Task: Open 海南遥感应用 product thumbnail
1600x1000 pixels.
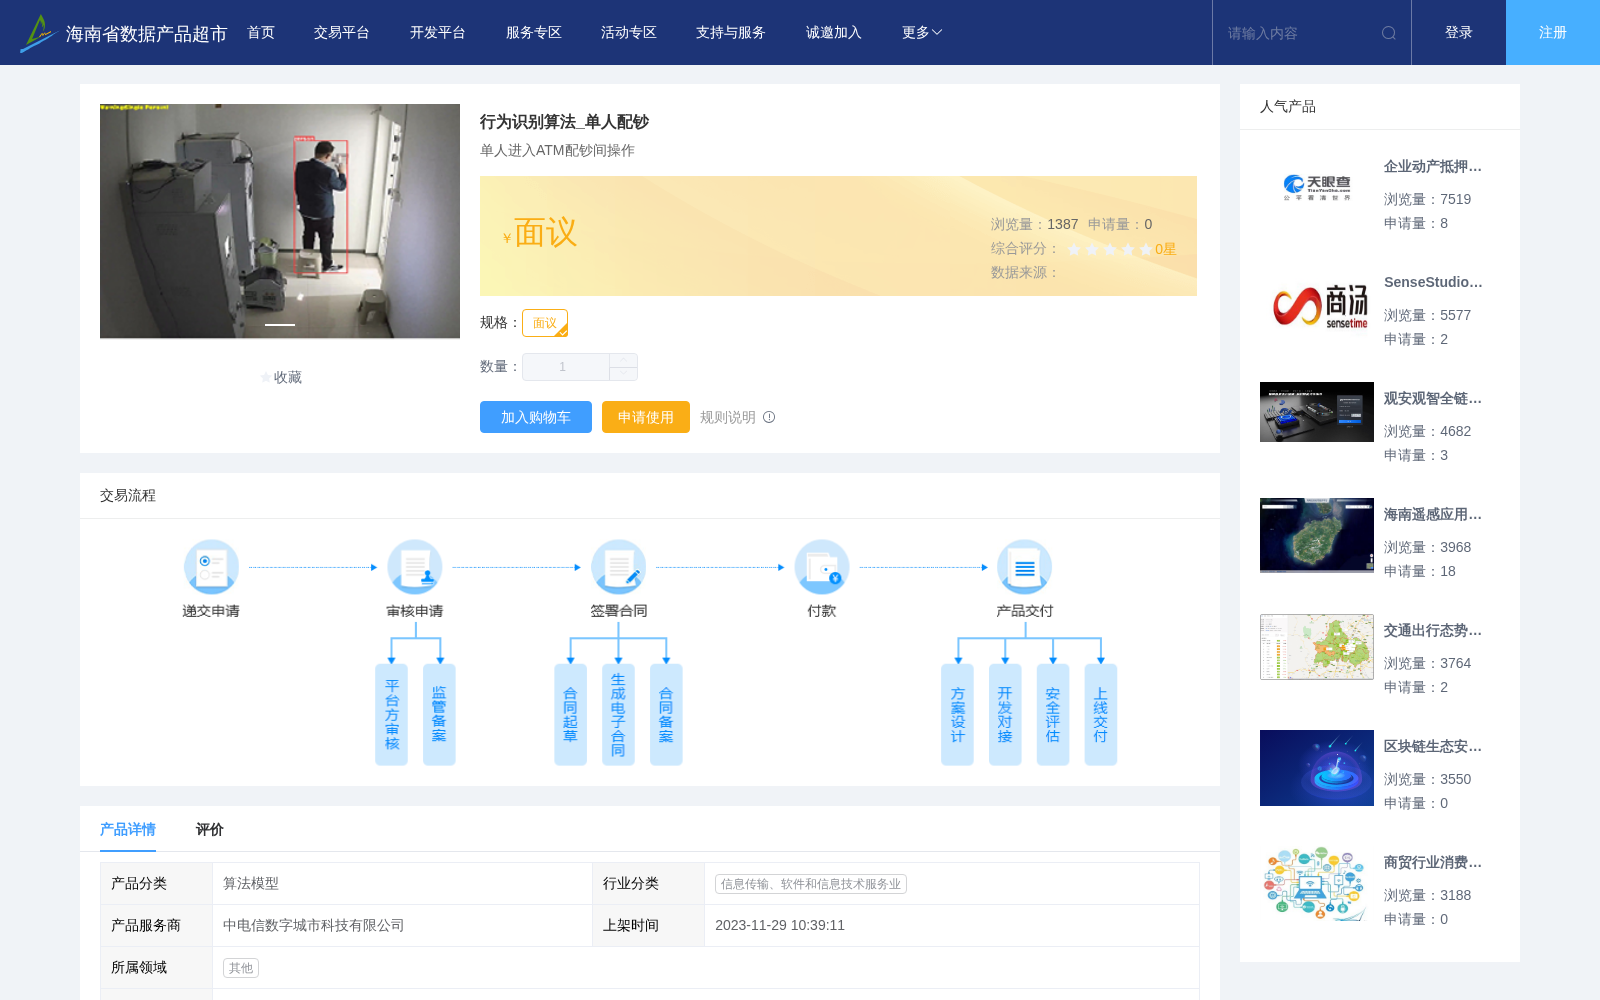Action: click(1317, 535)
